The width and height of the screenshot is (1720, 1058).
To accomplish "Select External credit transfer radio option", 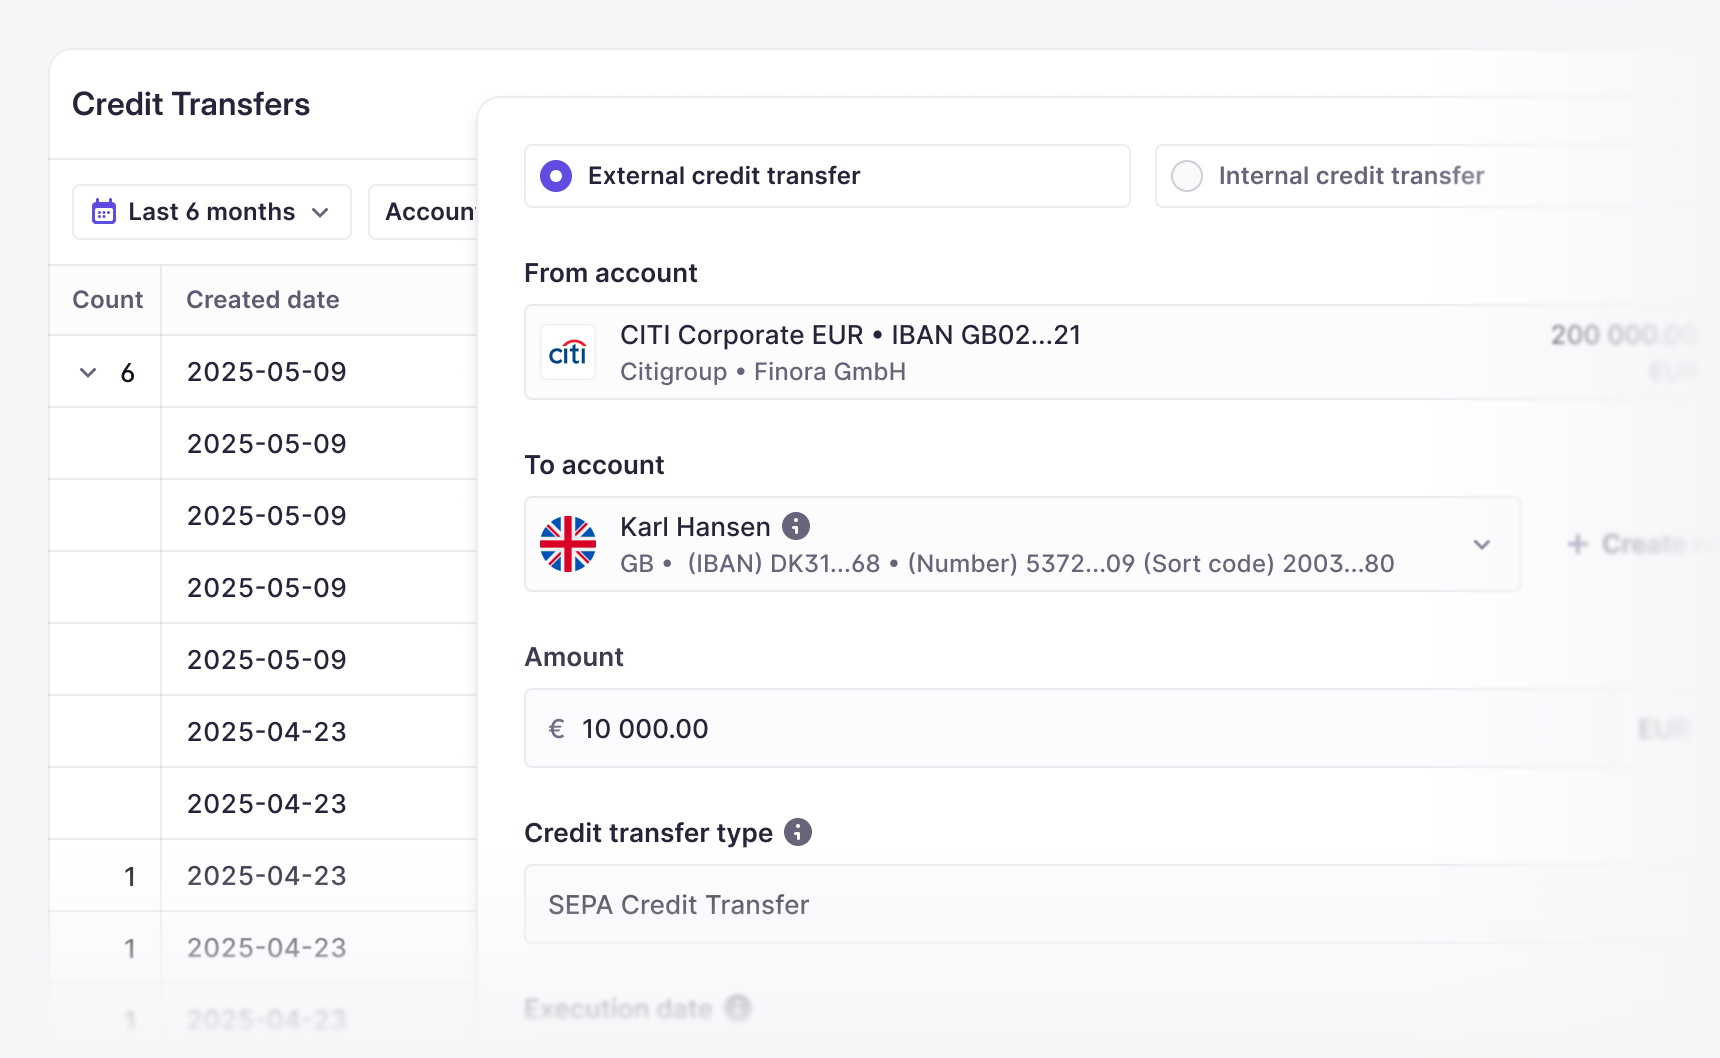I will [556, 176].
